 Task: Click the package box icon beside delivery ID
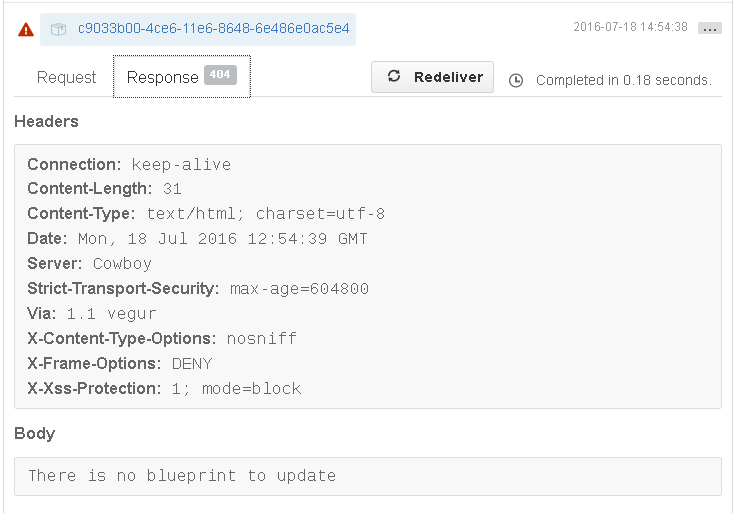(58, 29)
